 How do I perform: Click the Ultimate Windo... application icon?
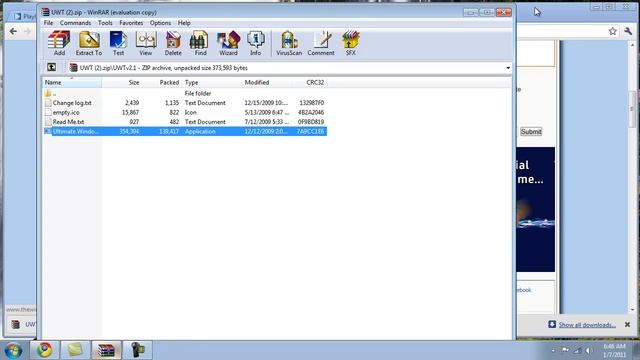(x=48, y=131)
